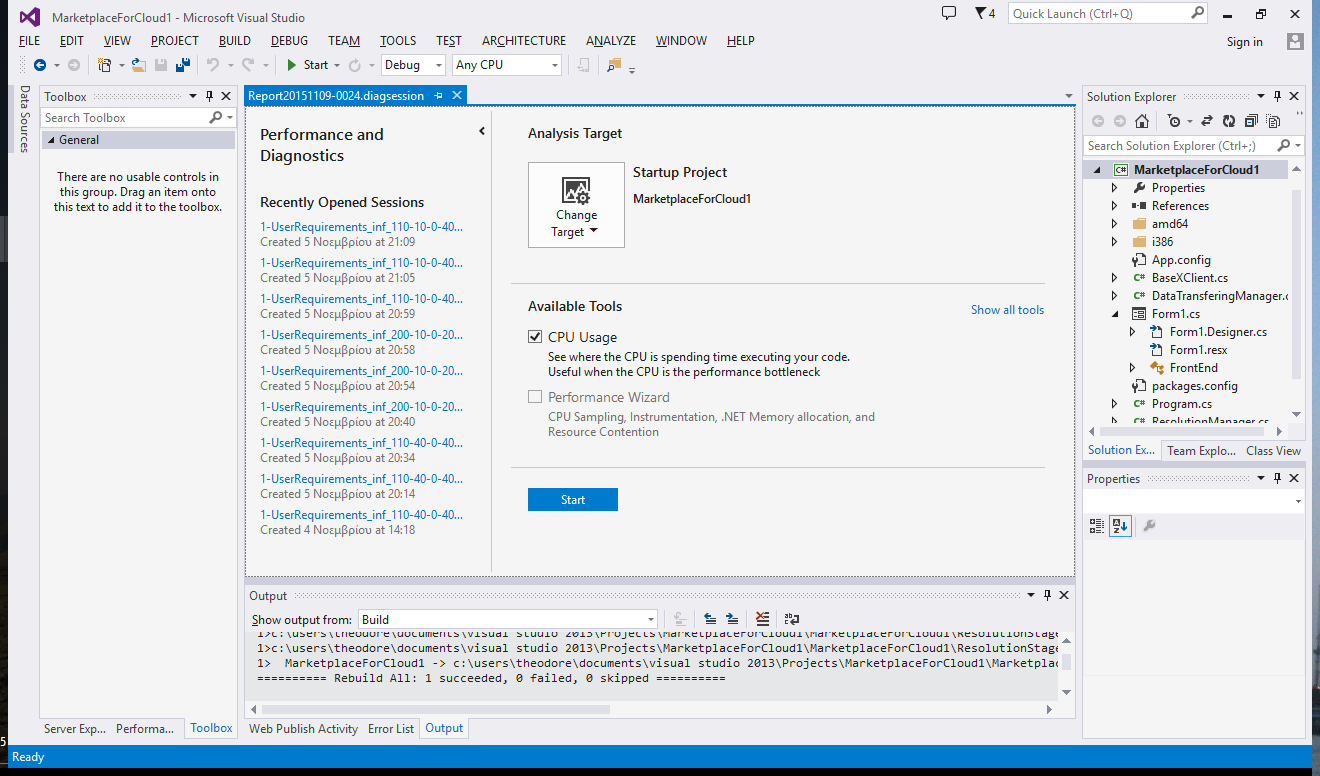Image resolution: width=1320 pixels, height=776 pixels.
Task: Open the FILE menu
Action: pos(30,41)
